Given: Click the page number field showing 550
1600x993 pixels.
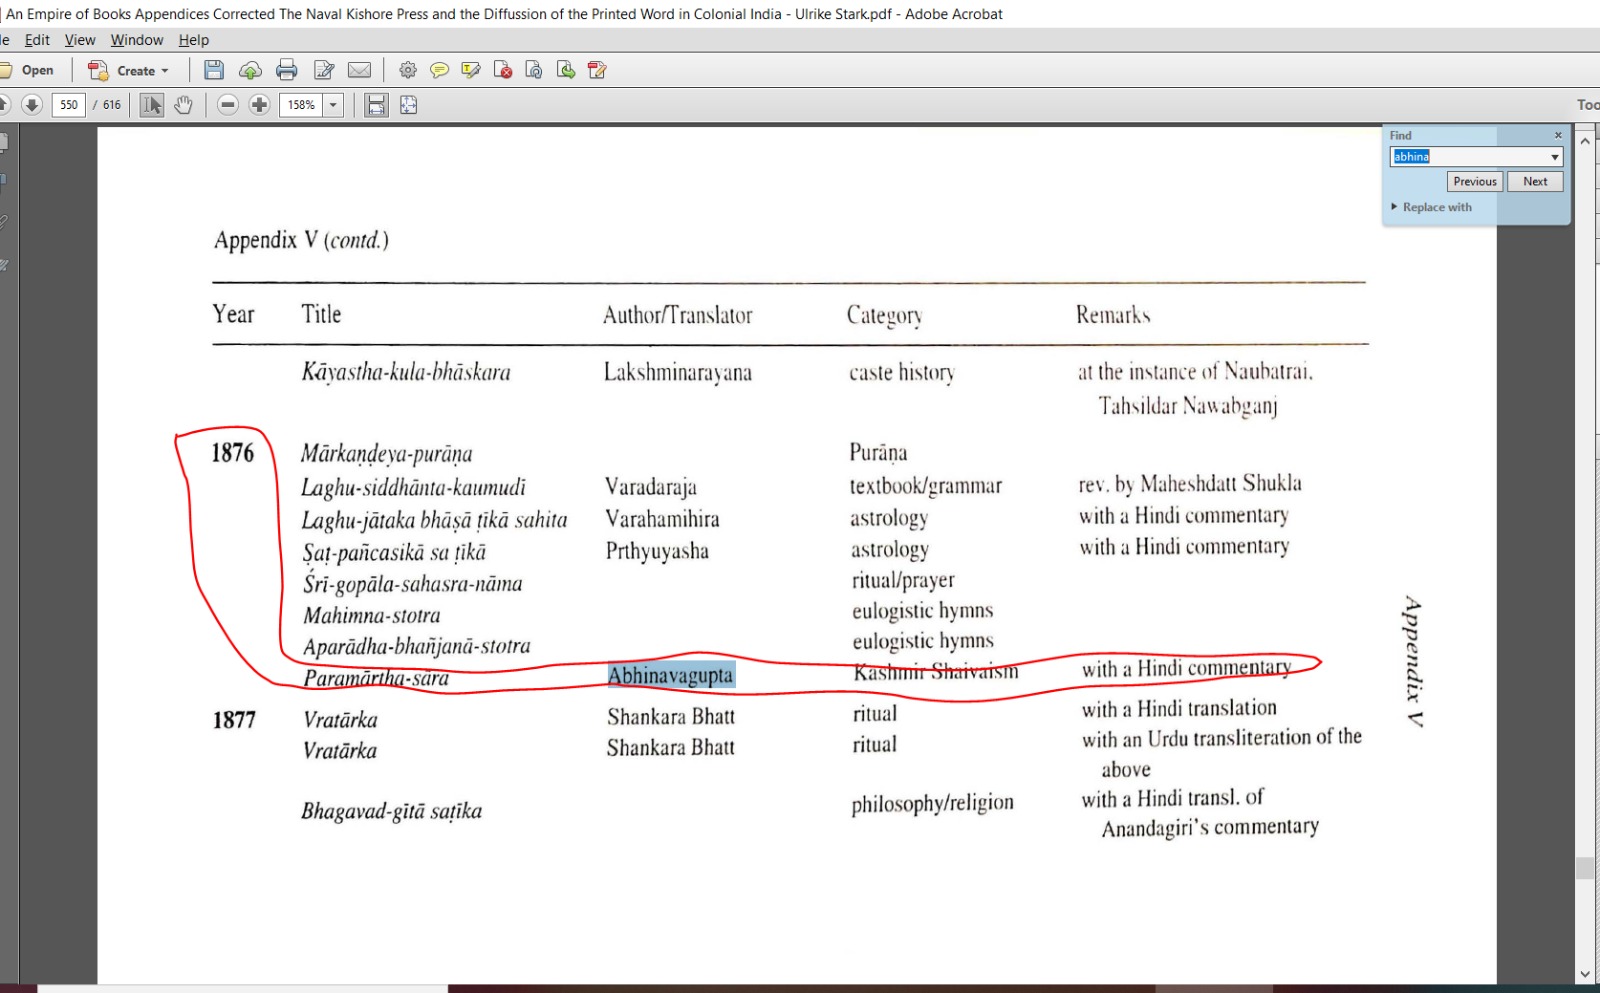Looking at the screenshot, I should 68,105.
